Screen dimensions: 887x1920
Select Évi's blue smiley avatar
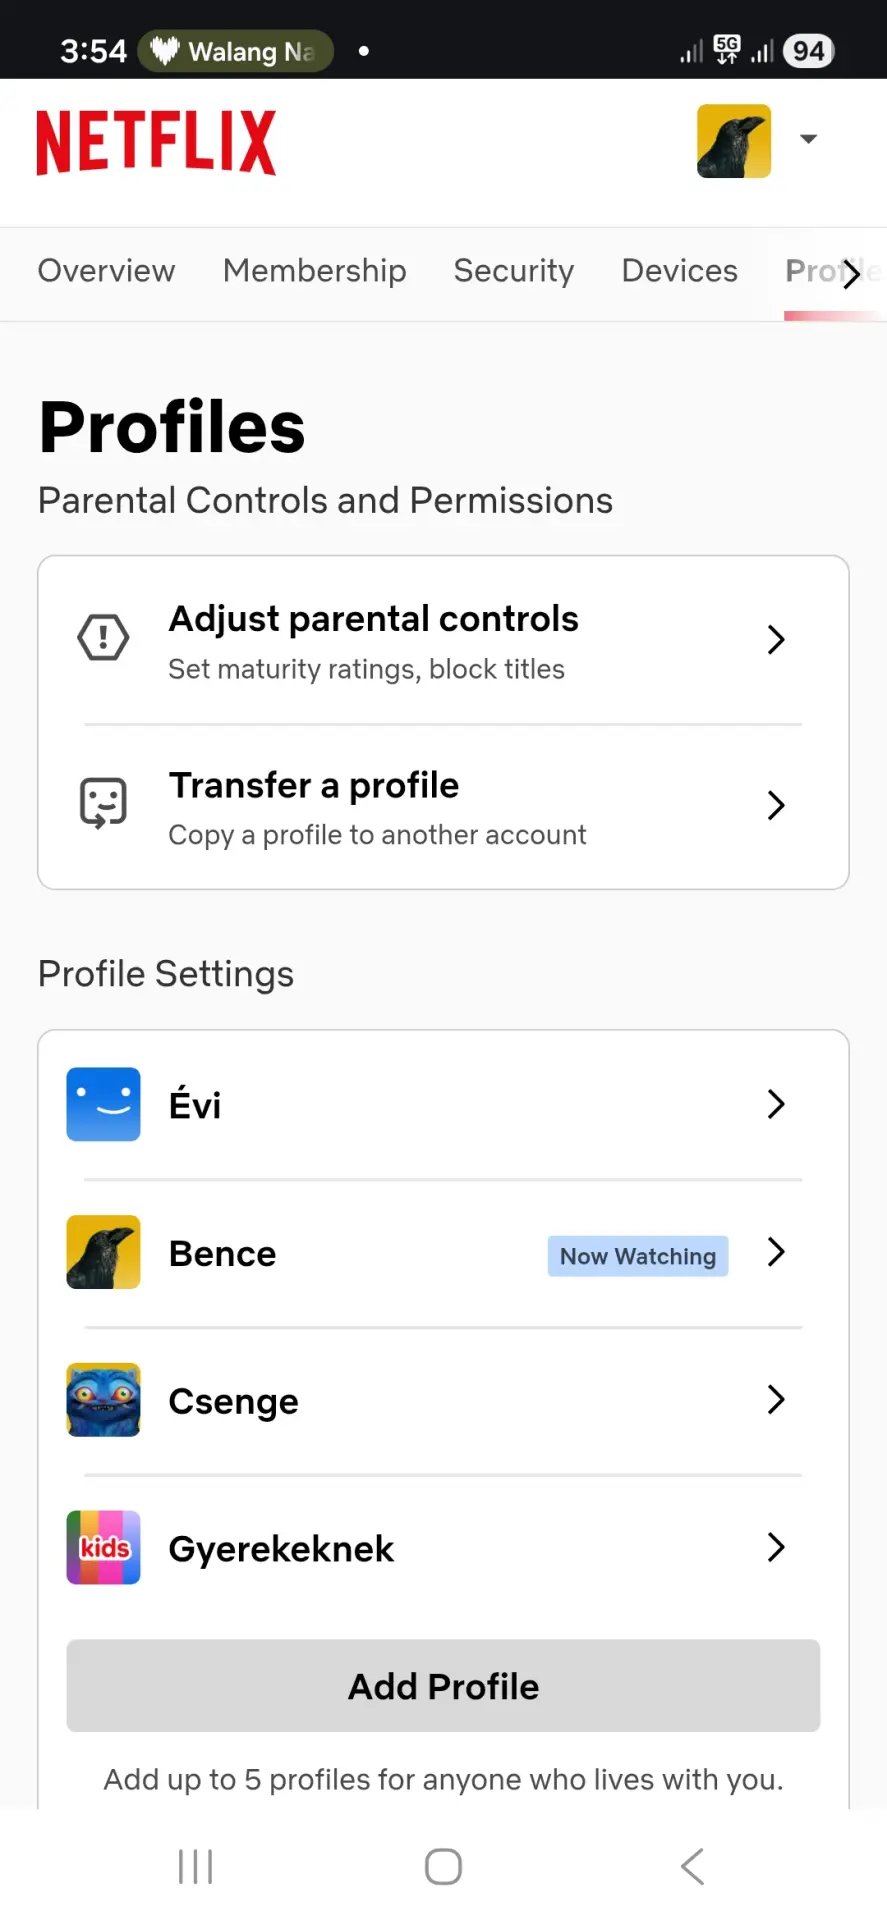click(x=103, y=1104)
